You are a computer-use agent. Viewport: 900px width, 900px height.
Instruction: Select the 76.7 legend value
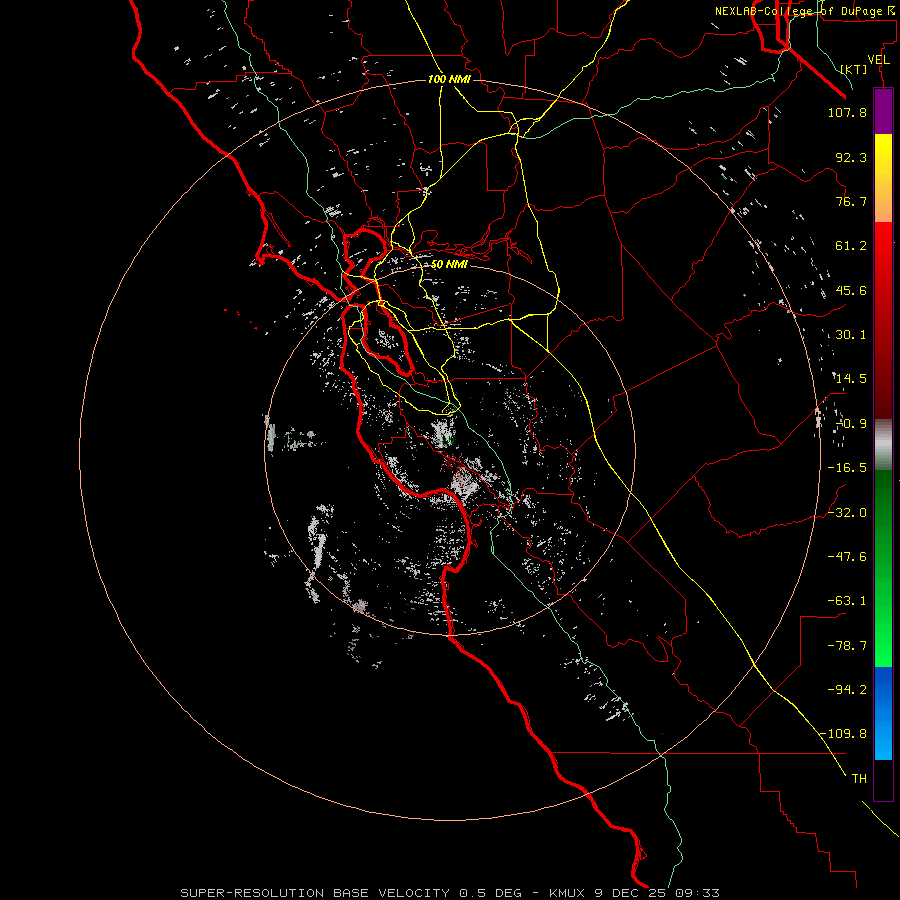[x=851, y=201]
